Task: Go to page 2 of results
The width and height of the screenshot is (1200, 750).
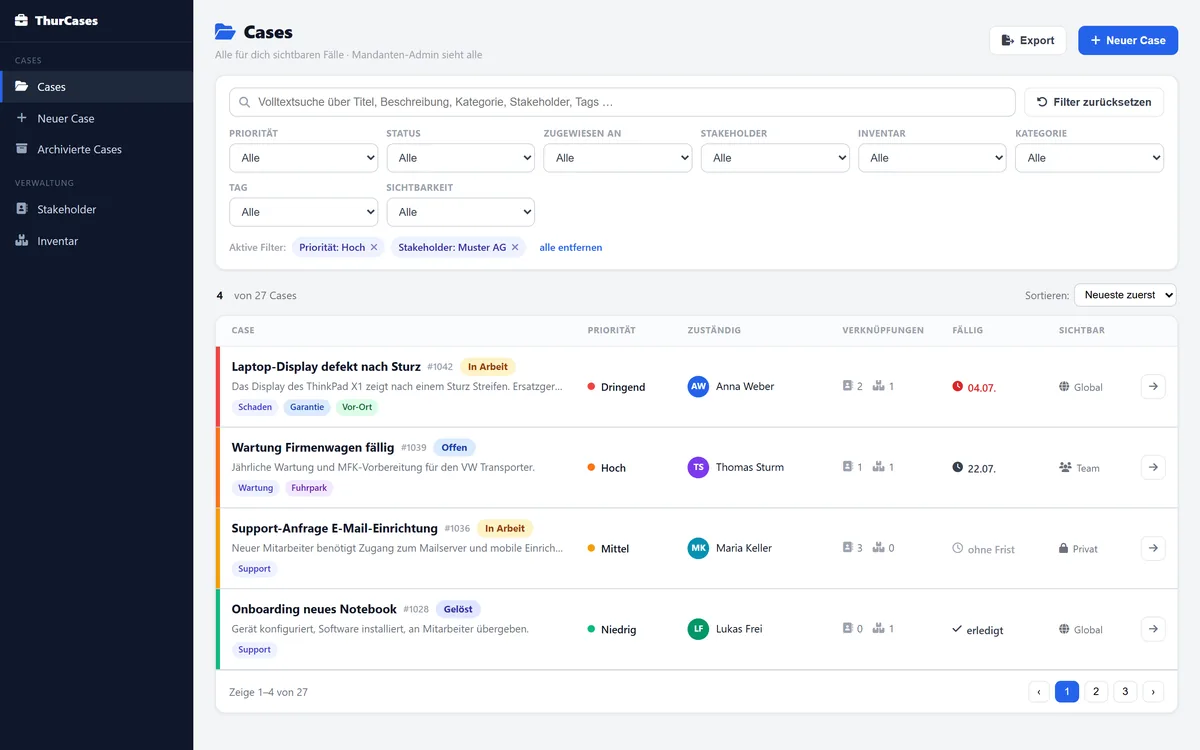Action: click(x=1096, y=691)
